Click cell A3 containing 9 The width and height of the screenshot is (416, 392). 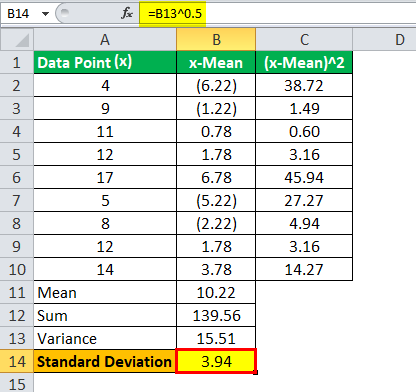(105, 108)
